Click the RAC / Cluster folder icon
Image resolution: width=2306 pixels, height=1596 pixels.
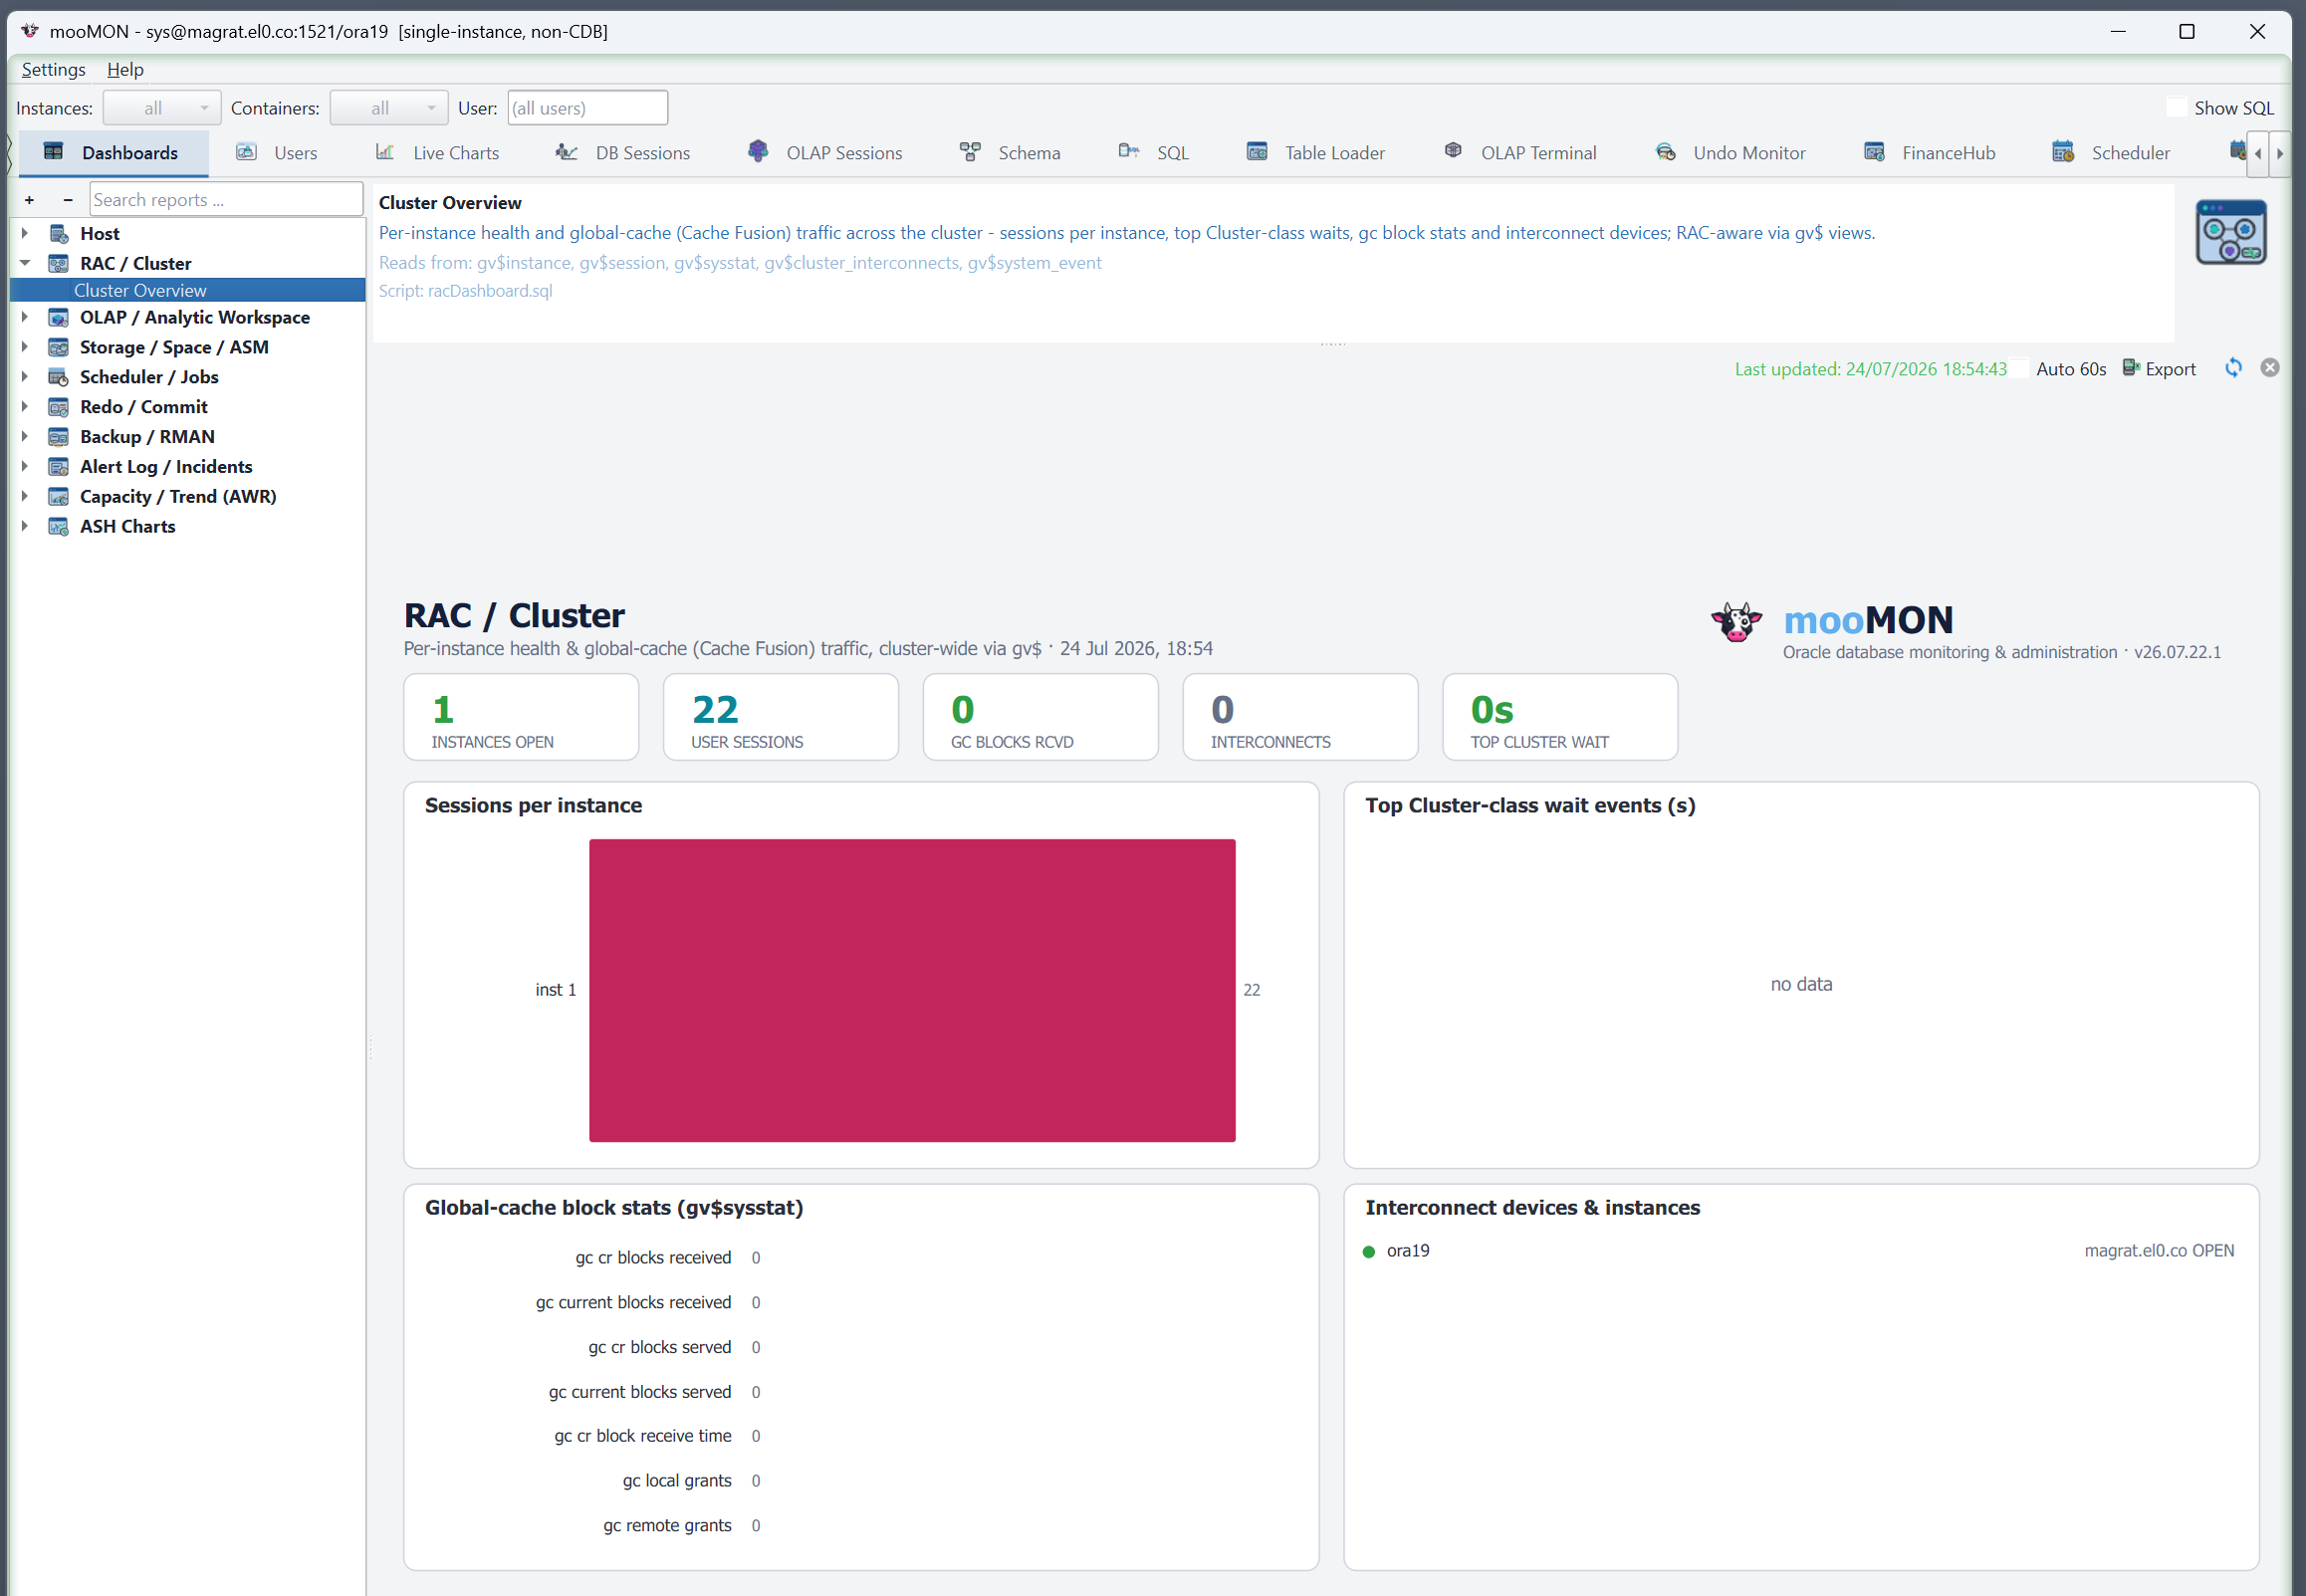tap(59, 264)
